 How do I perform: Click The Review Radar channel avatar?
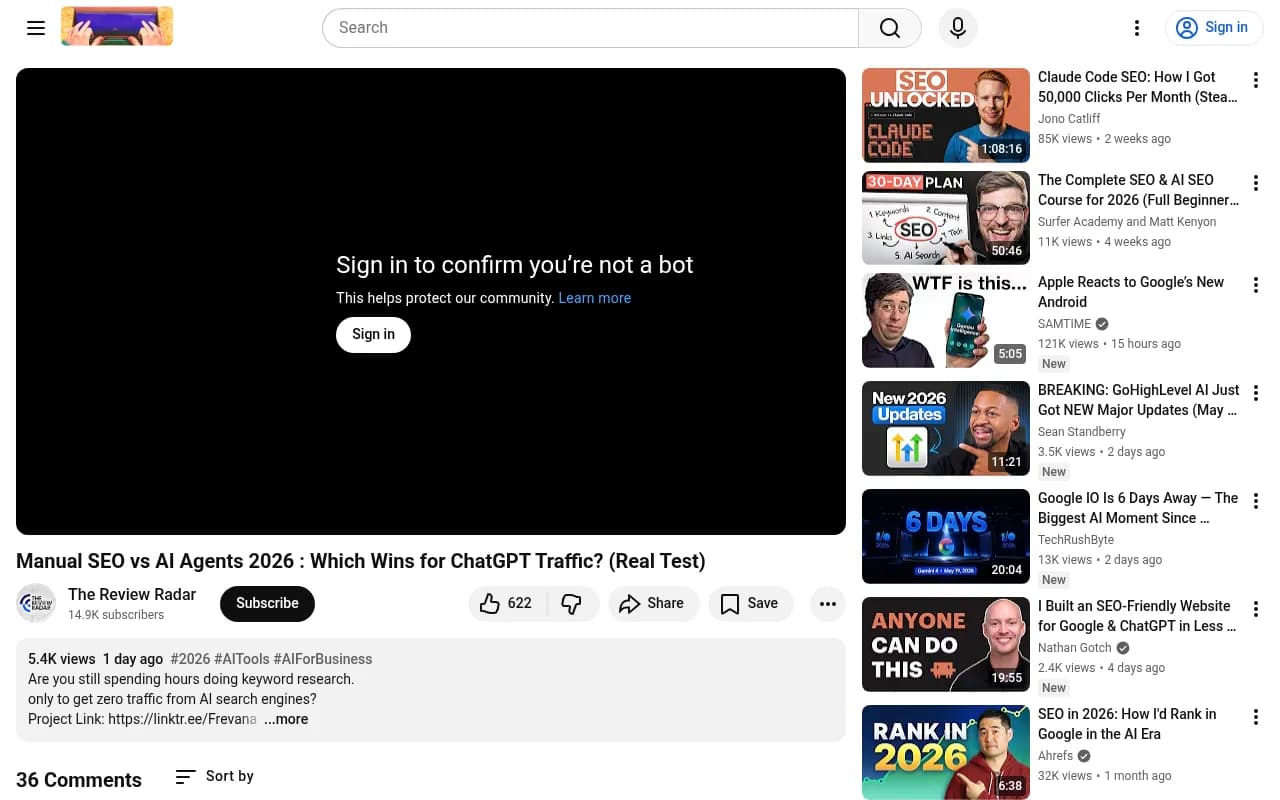tap(36, 603)
